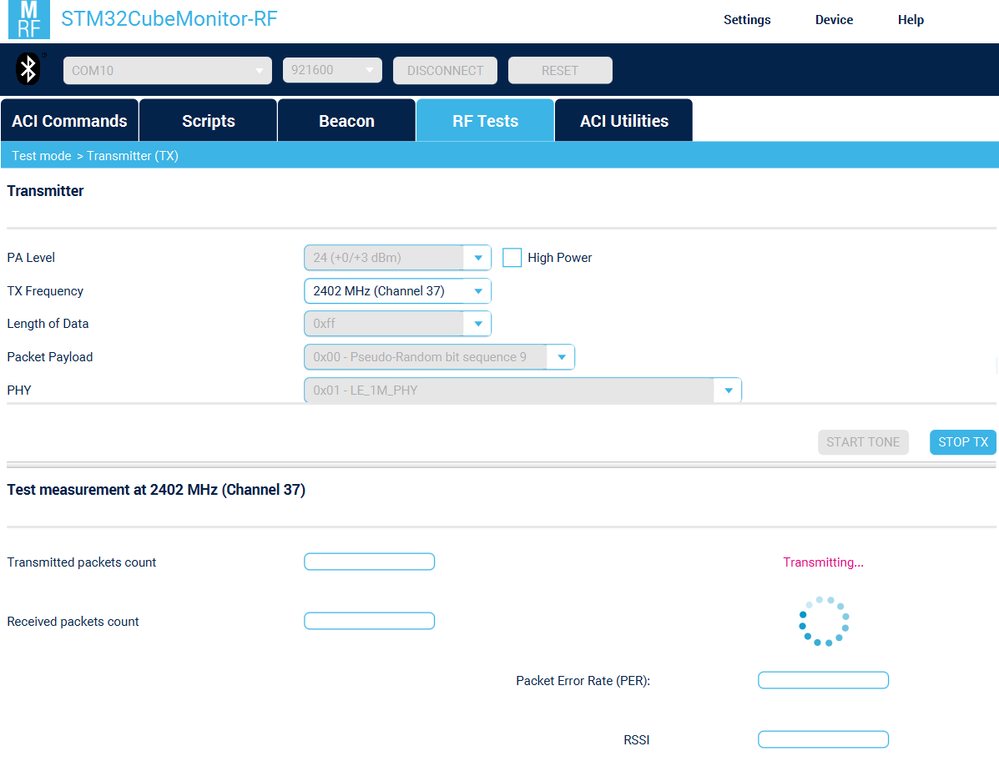Open the 921600 baud rate dropdown

coord(332,70)
